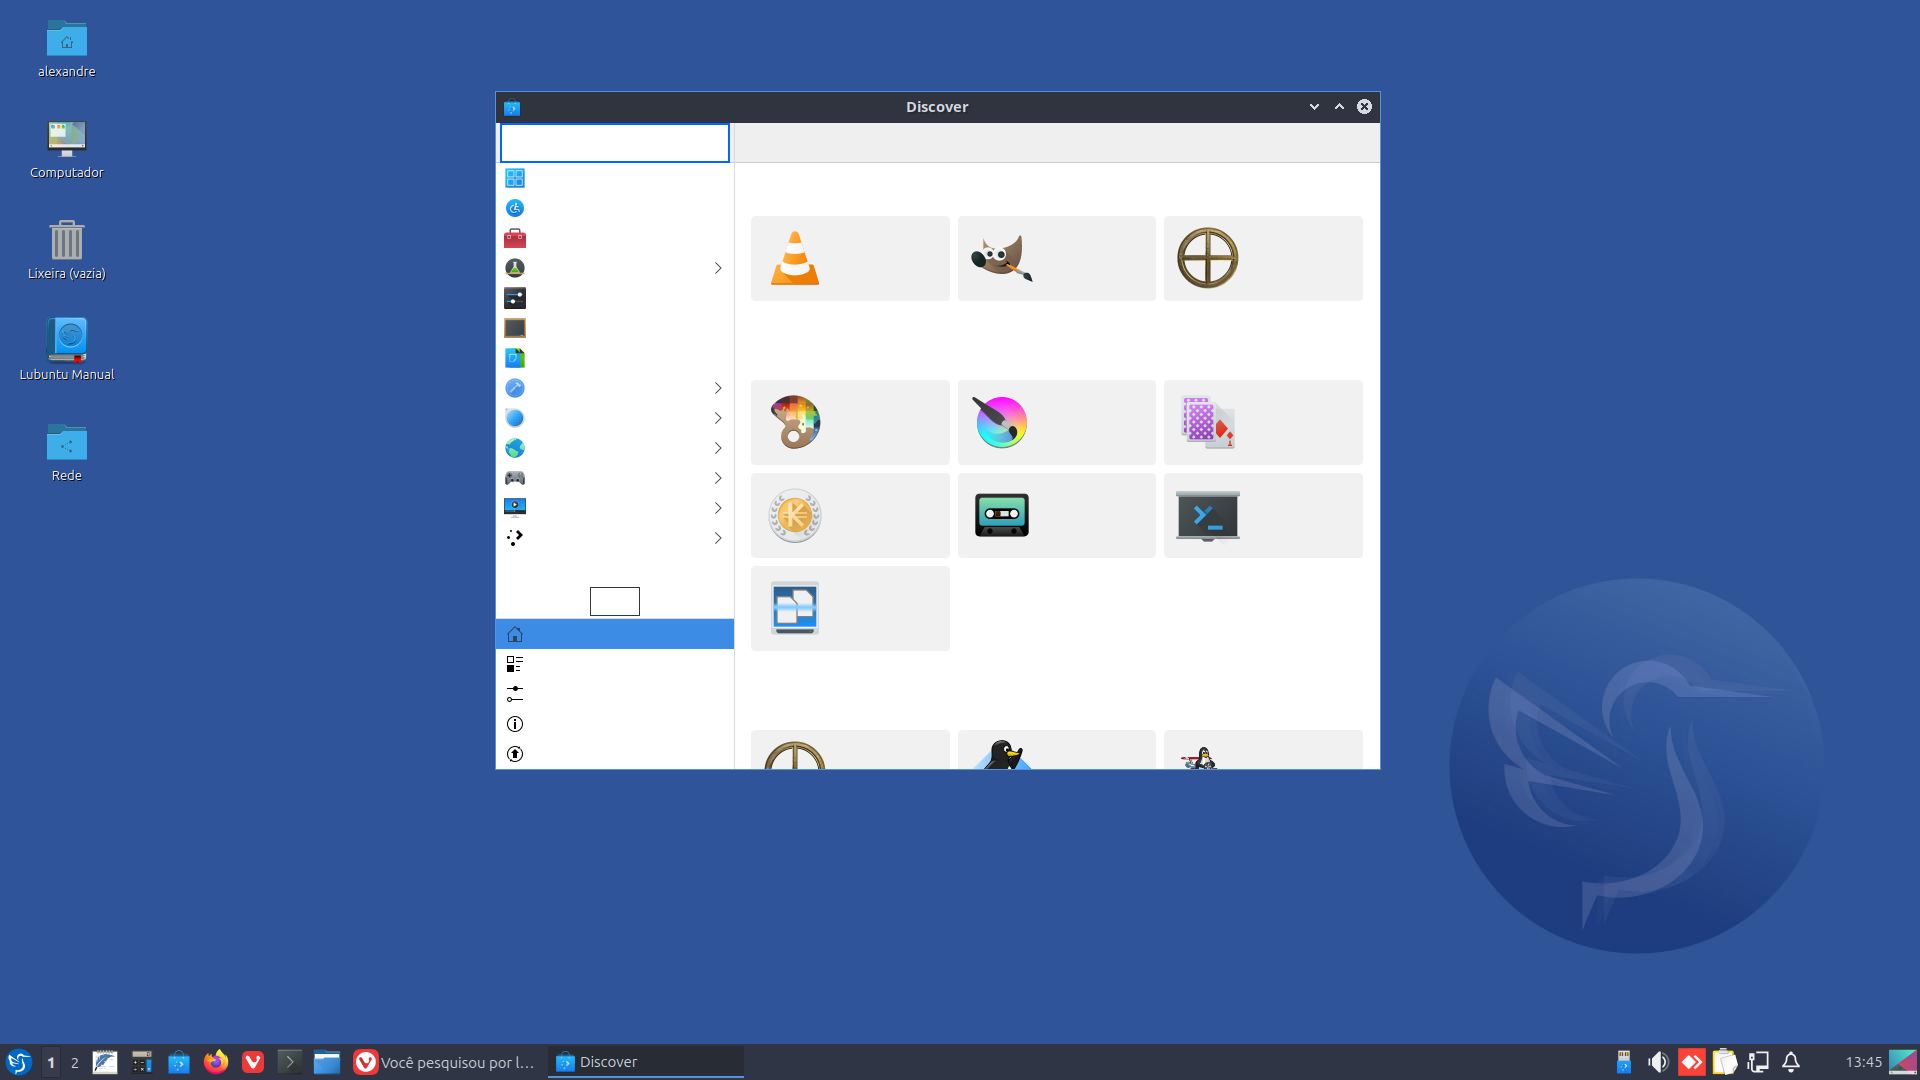This screenshot has width=1920, height=1080.
Task: Expand the gamepad Games category chevron
Action: pos(717,478)
